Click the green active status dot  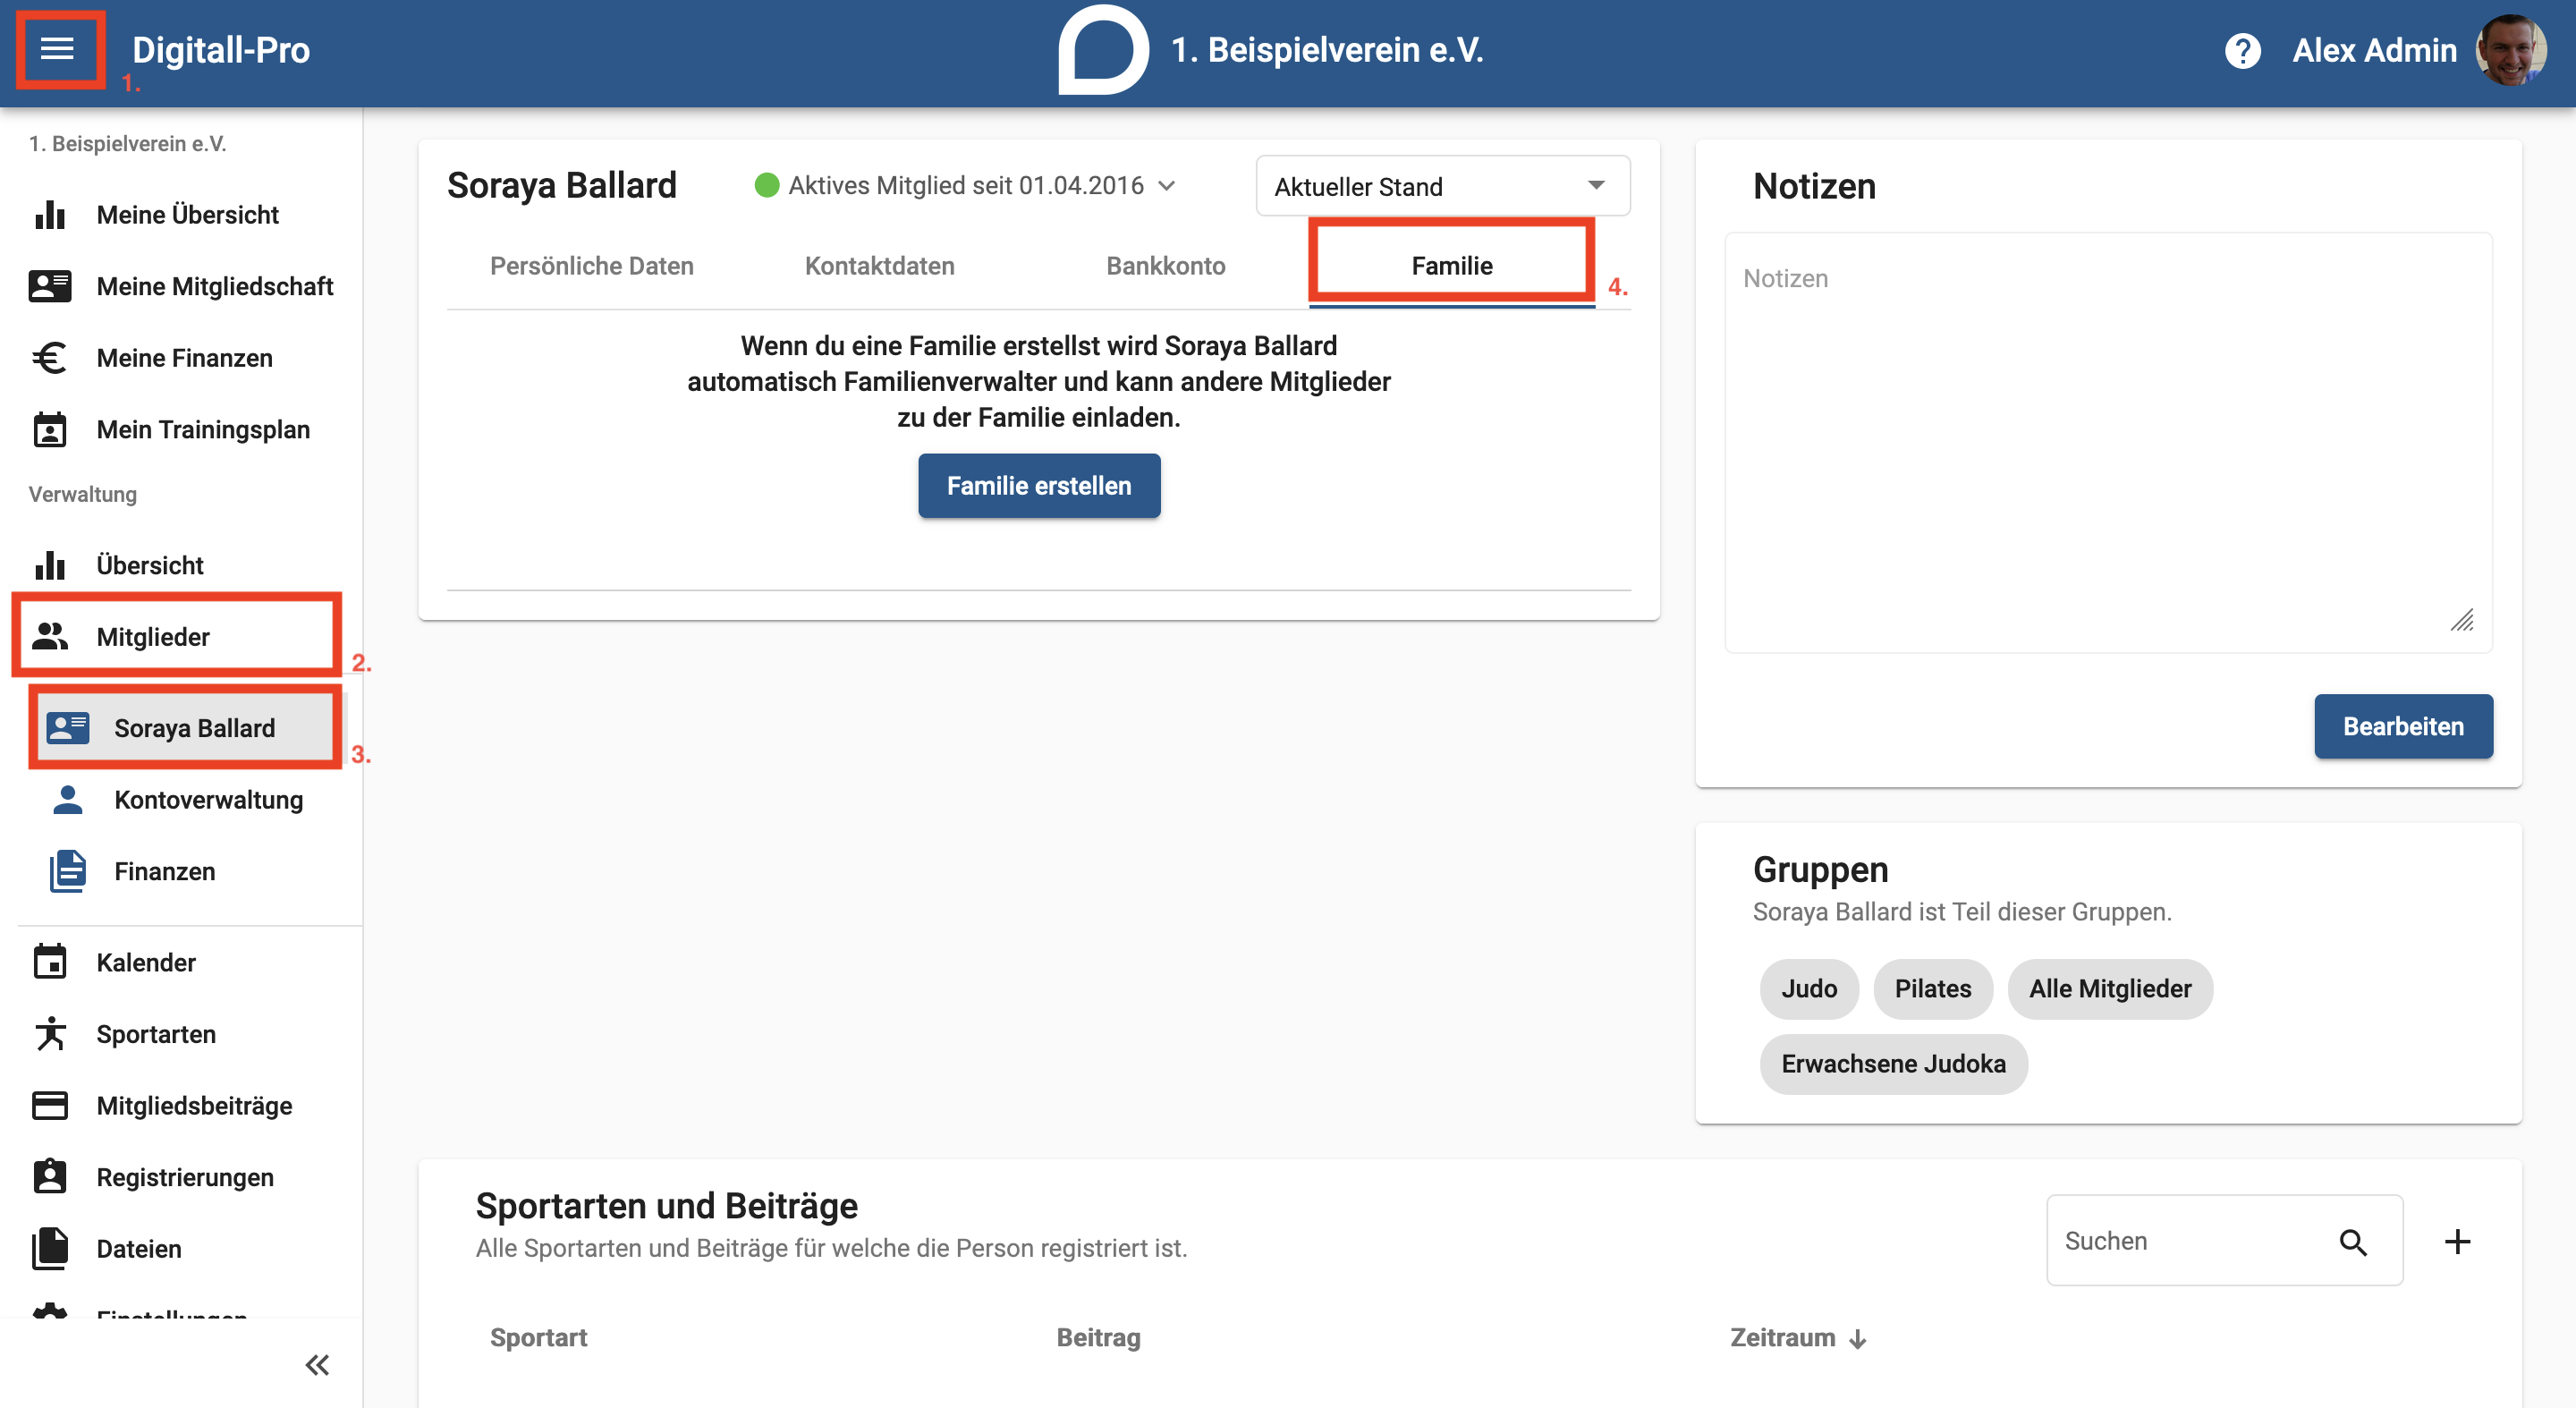pos(766,185)
